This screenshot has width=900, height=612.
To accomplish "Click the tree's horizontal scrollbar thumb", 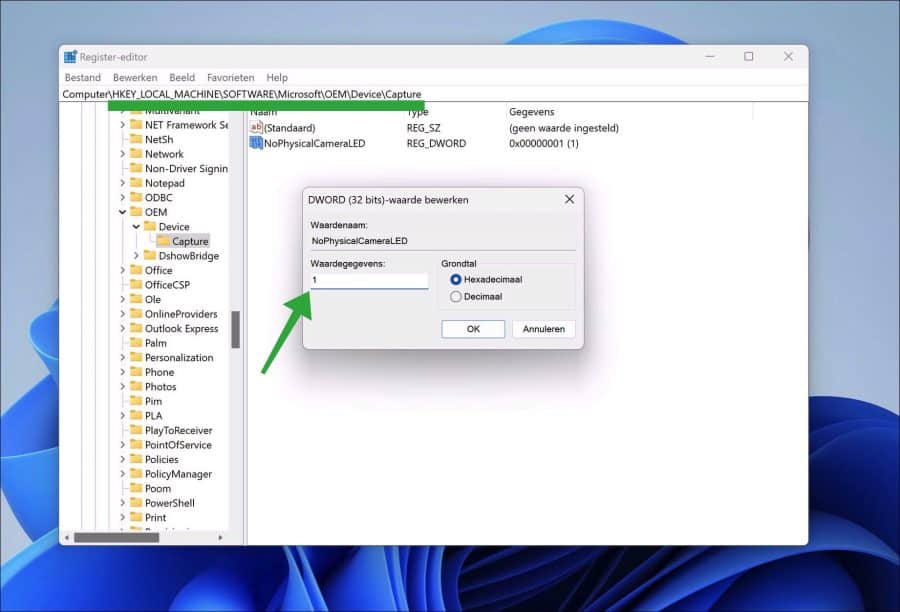I will coord(117,538).
